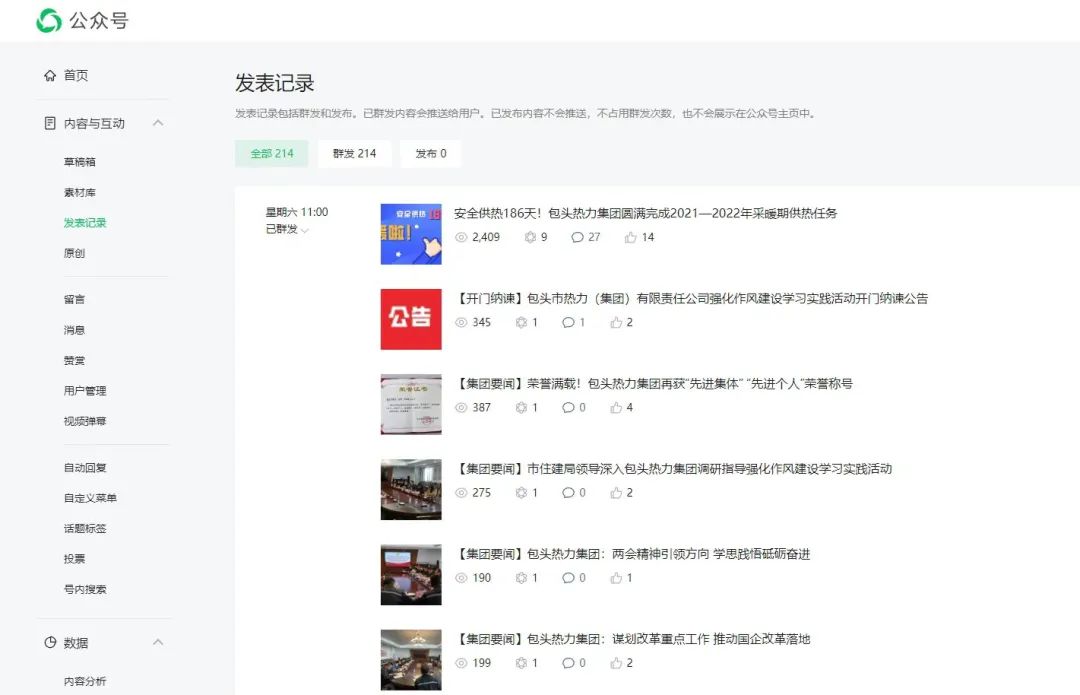Open the article 安全供热186天 title link

tap(640, 211)
